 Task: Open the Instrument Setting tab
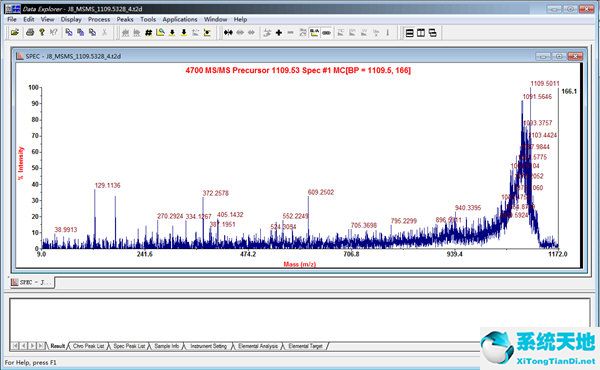tap(209, 346)
